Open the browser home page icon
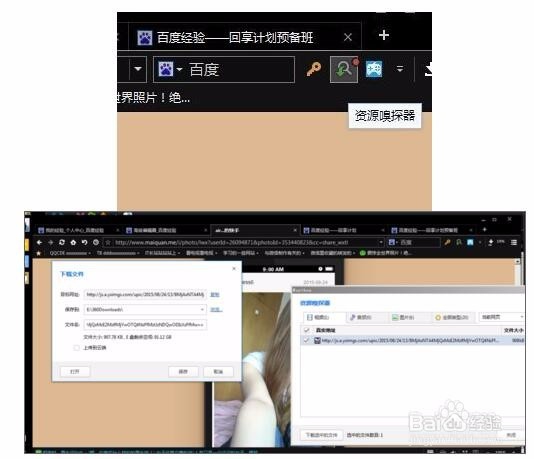The image size is (534, 459). click(73, 242)
